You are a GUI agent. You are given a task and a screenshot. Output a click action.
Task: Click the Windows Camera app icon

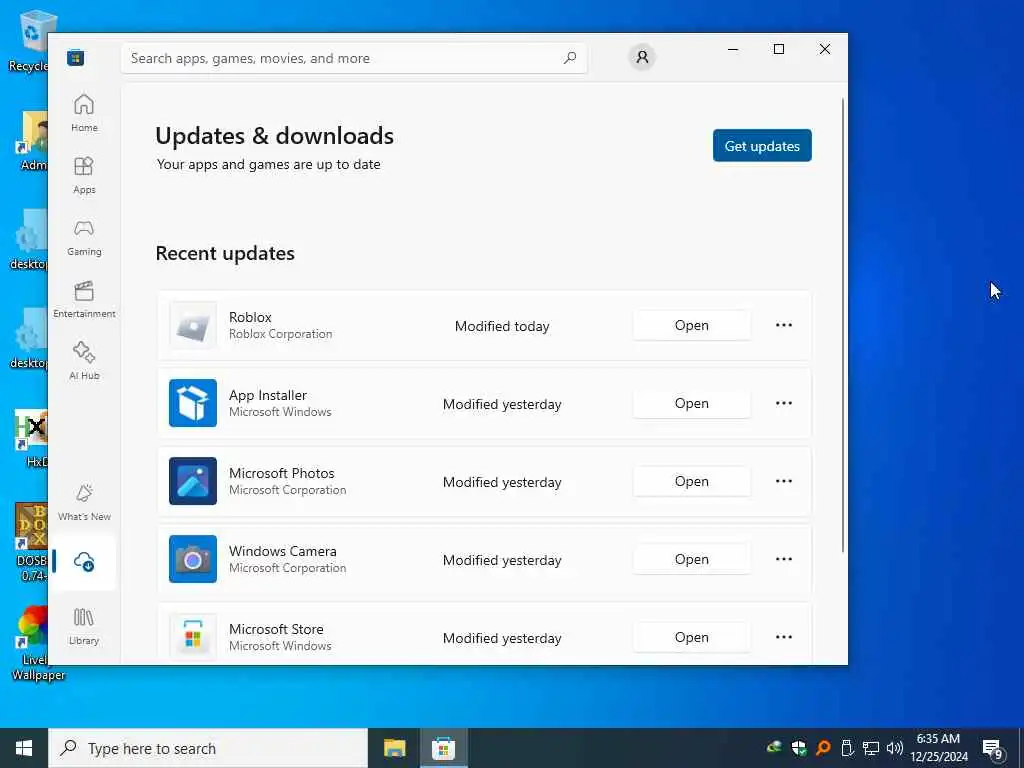click(x=193, y=559)
